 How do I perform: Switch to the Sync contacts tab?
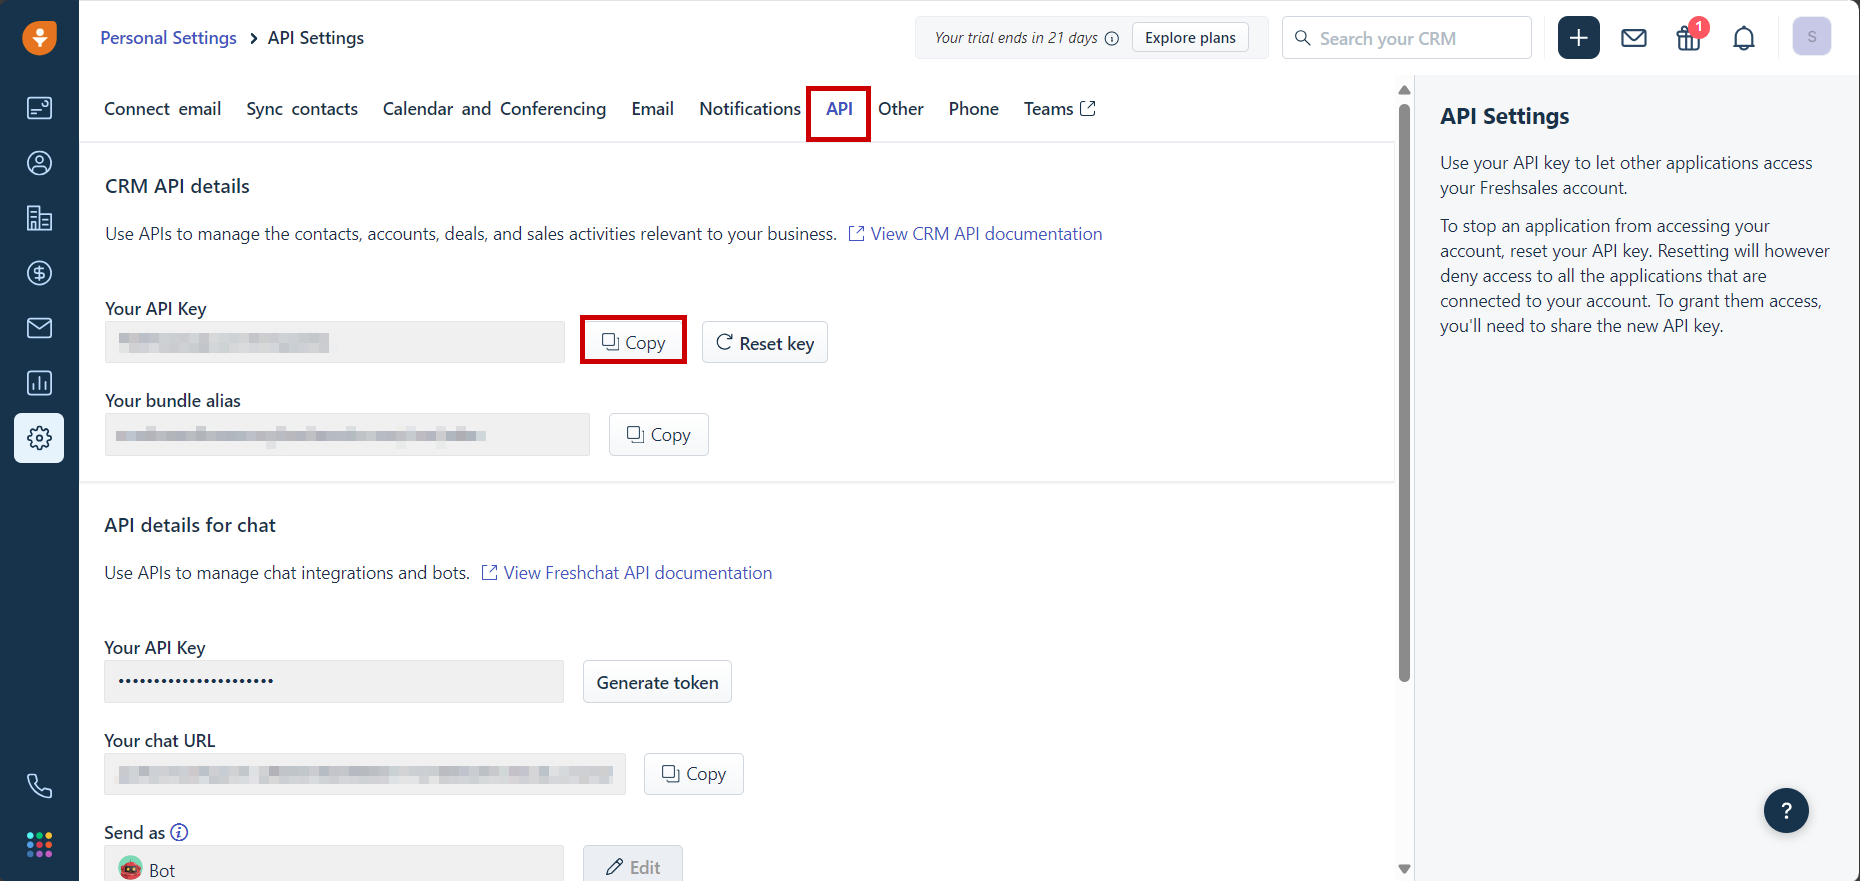(x=302, y=109)
